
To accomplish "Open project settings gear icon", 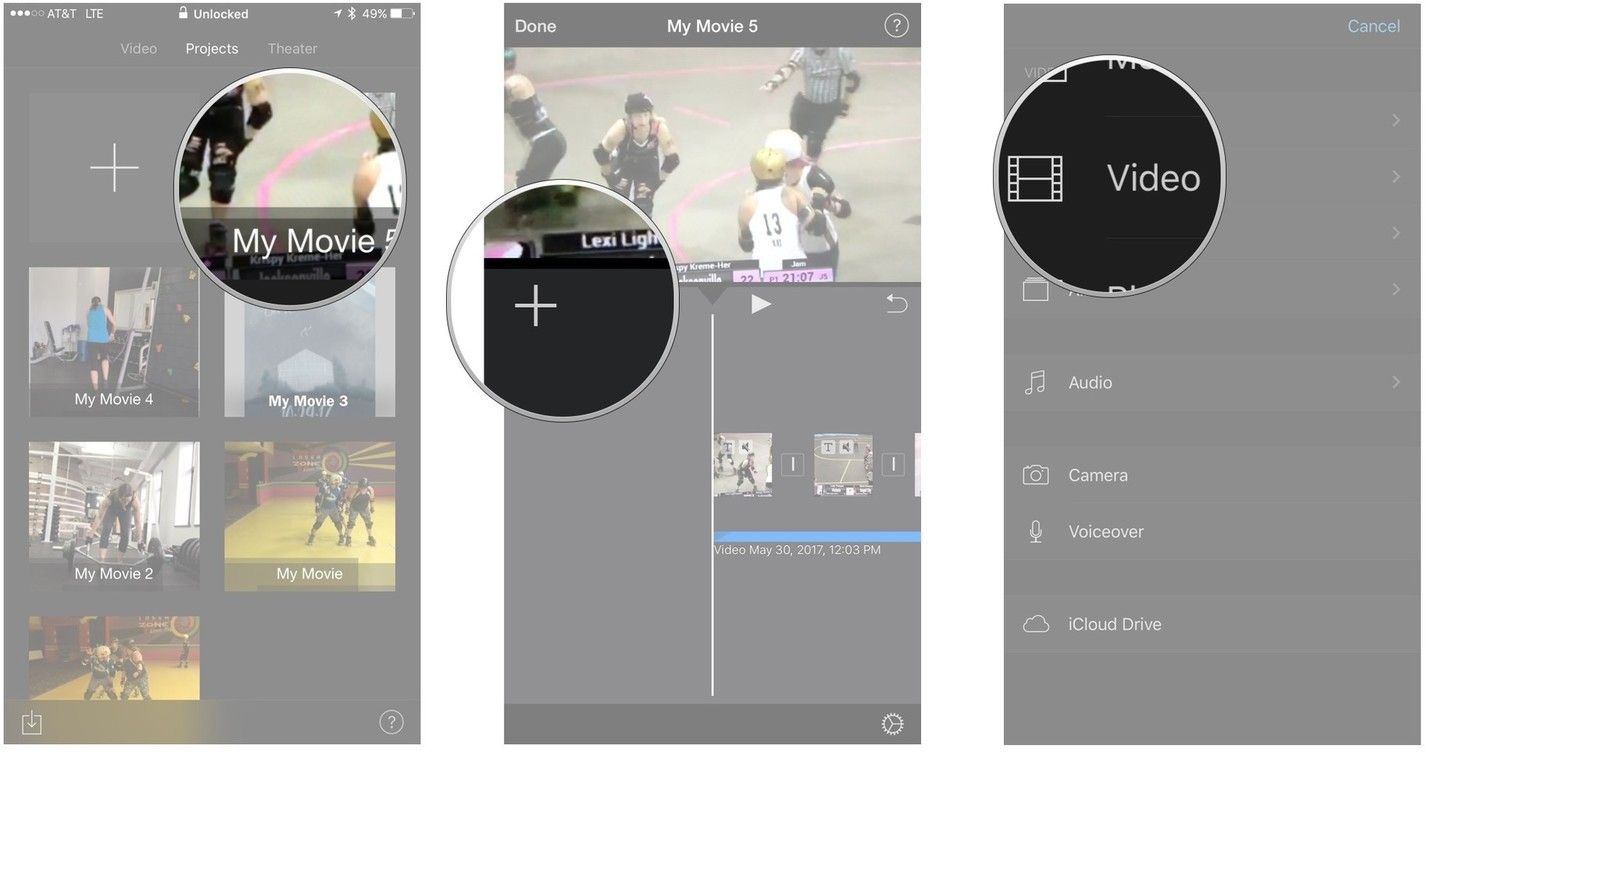I will (x=892, y=724).
